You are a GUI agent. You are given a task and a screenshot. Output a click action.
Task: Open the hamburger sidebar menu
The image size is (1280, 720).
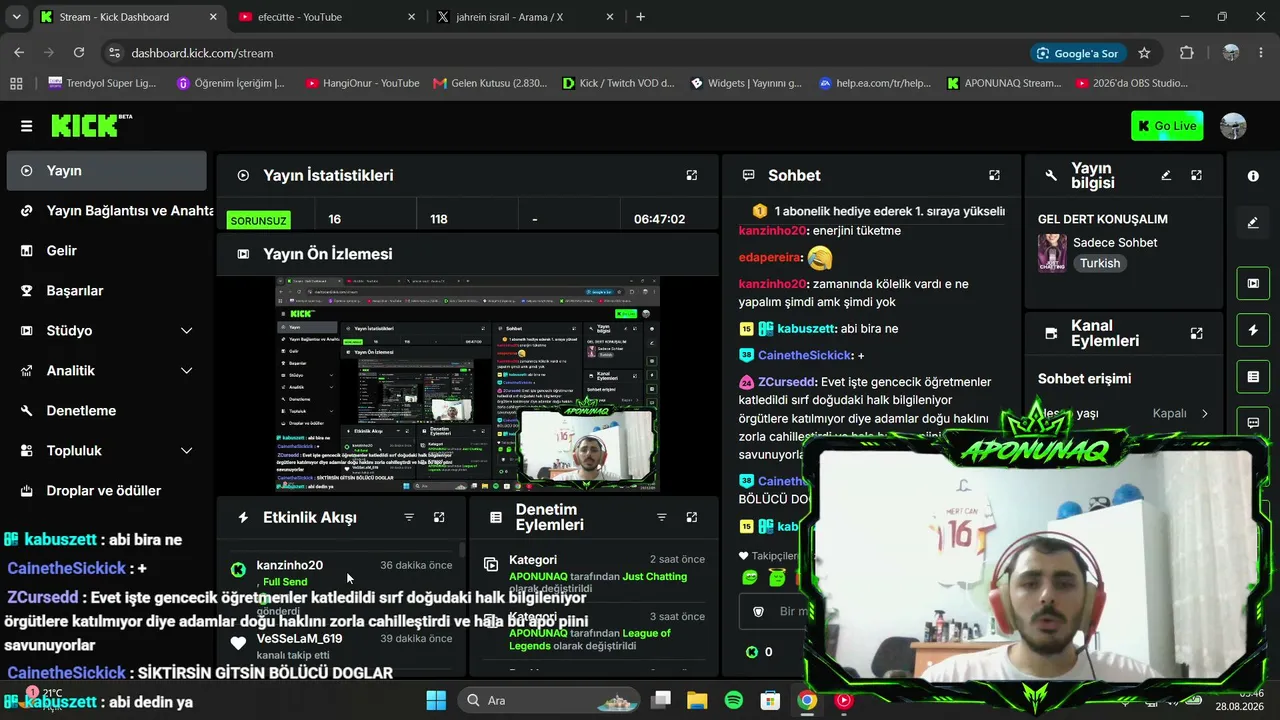tap(26, 126)
